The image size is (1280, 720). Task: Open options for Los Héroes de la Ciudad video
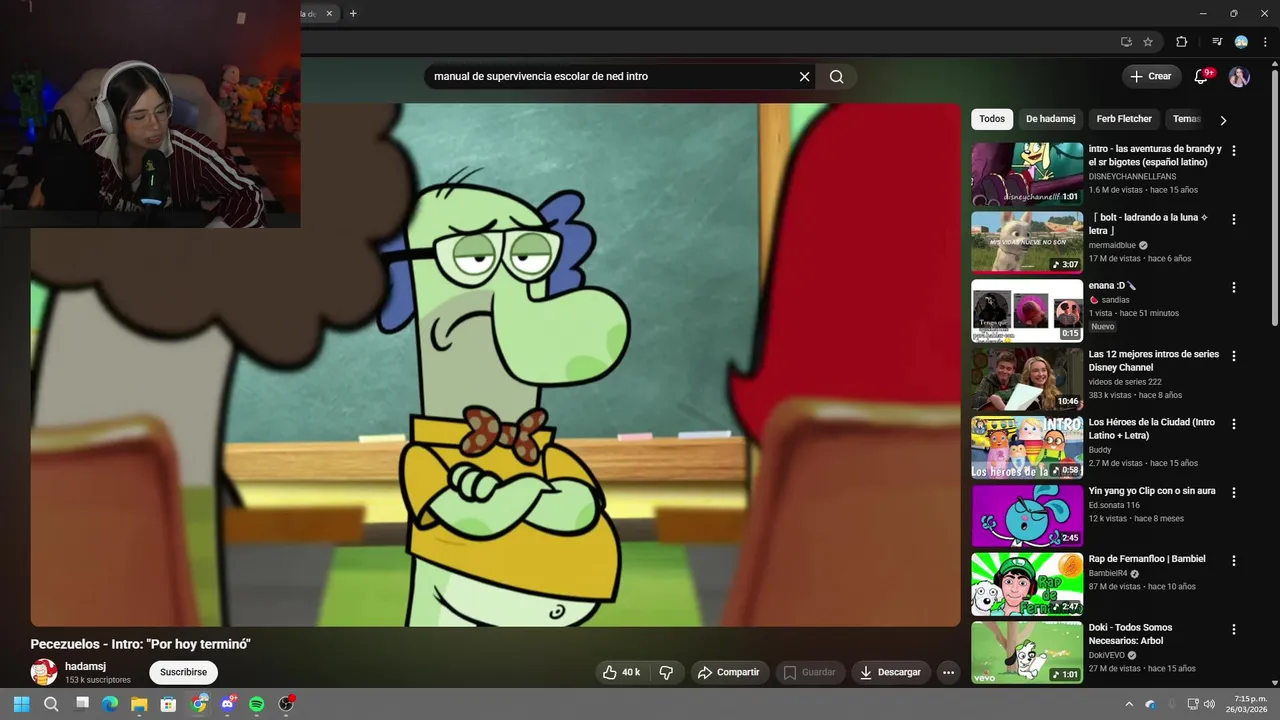1233,424
